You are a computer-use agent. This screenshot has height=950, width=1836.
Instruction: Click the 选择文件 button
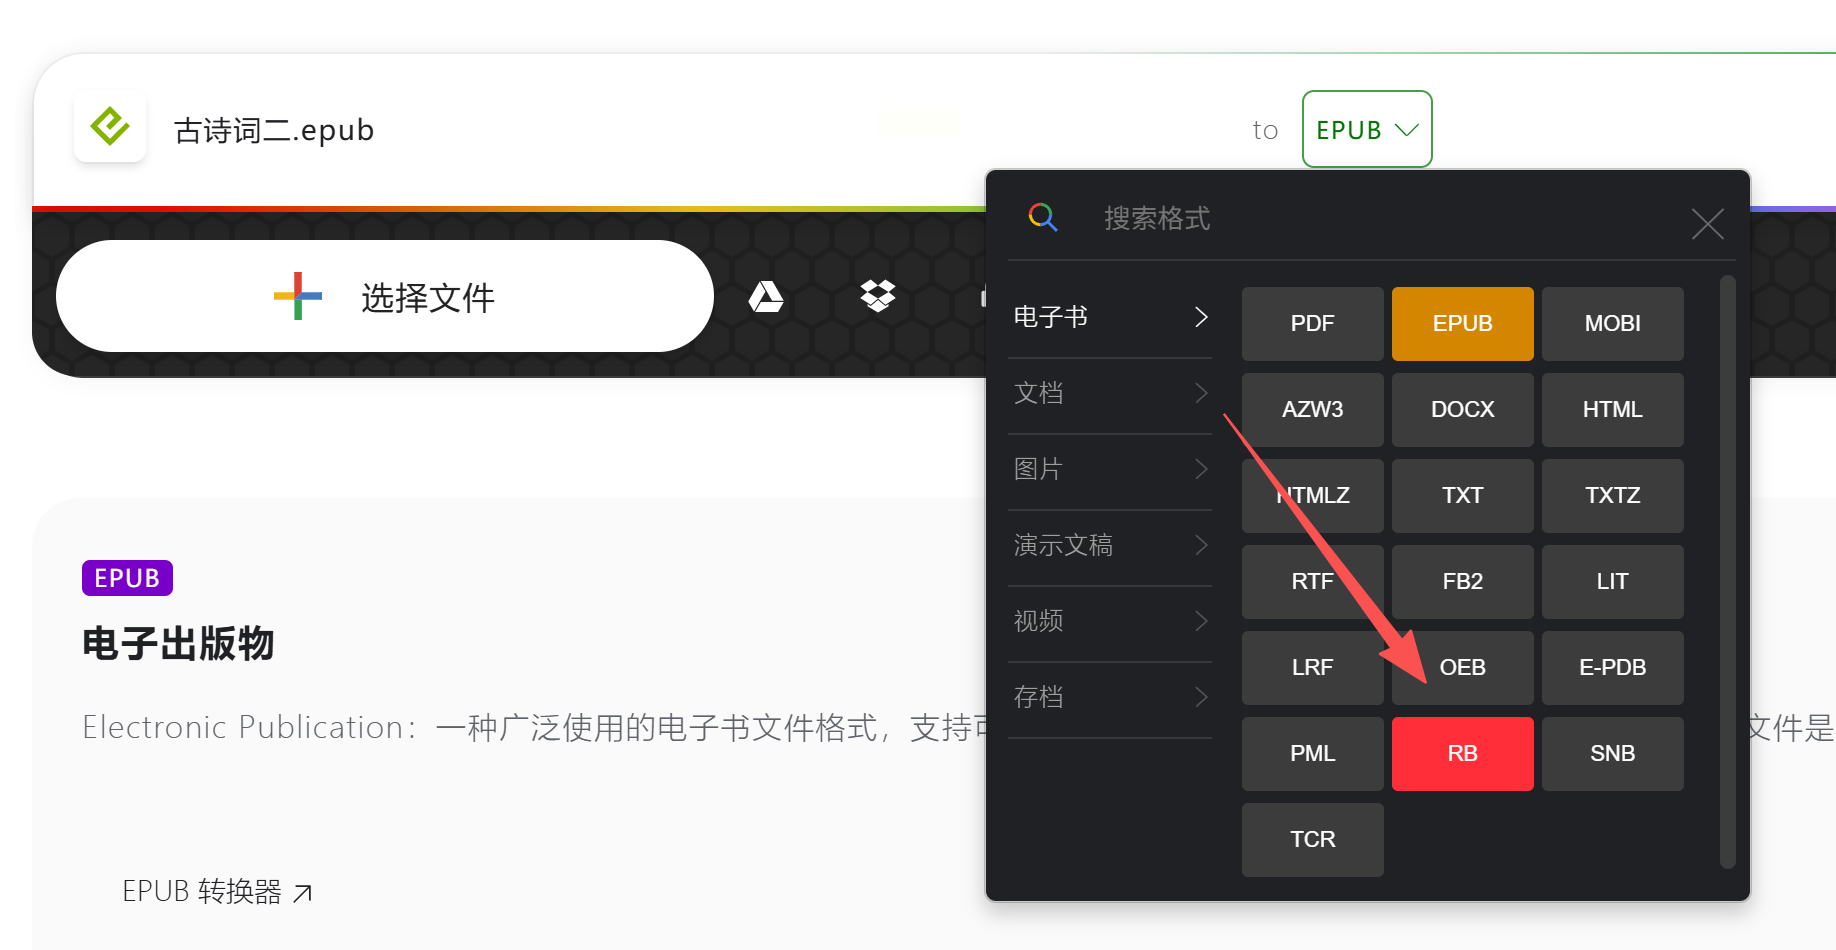point(385,296)
